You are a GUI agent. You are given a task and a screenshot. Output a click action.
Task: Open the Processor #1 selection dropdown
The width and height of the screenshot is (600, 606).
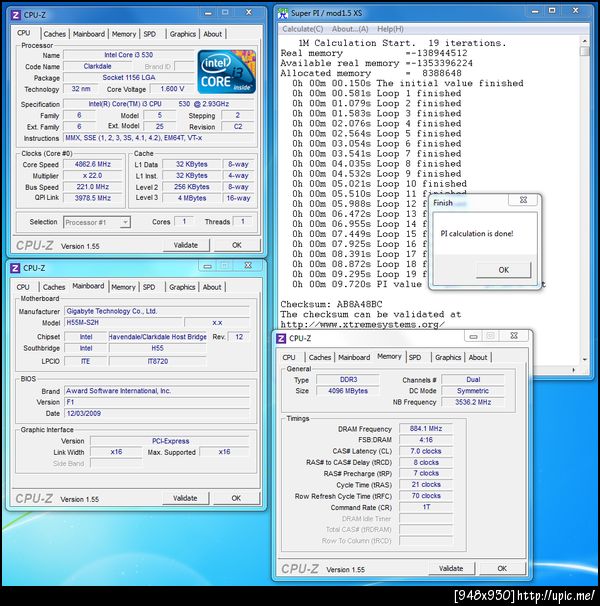coord(97,222)
